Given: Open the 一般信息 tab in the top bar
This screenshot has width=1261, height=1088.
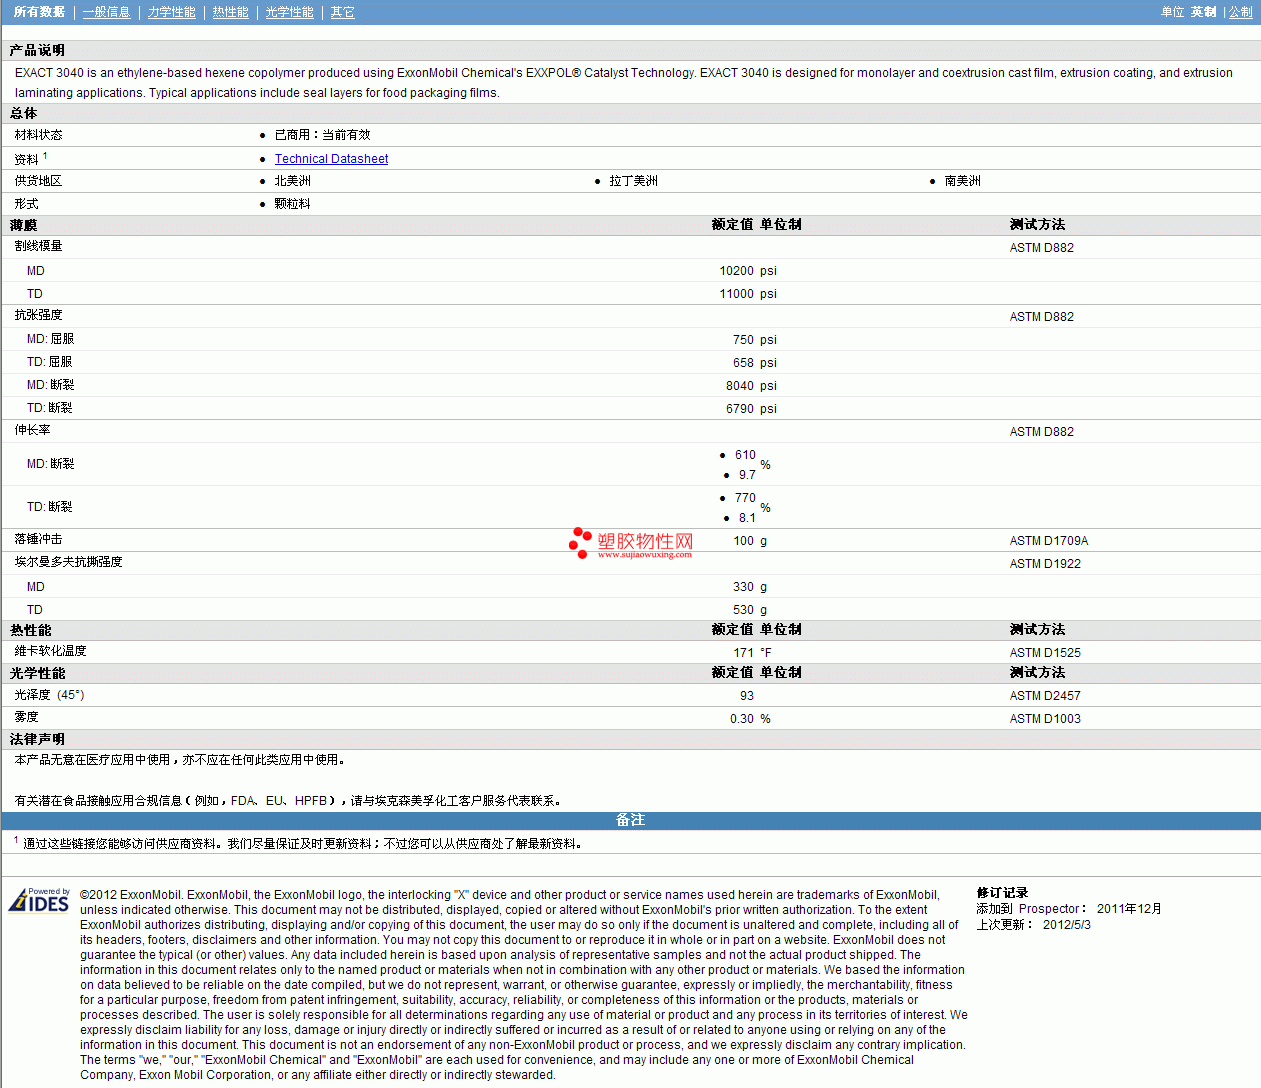Looking at the screenshot, I should tap(107, 12).
